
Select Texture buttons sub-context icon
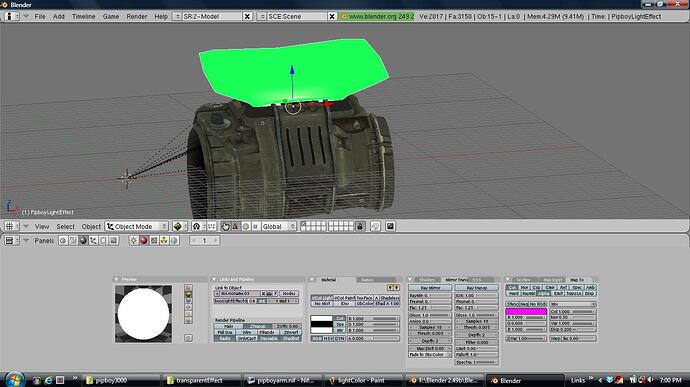(154, 241)
